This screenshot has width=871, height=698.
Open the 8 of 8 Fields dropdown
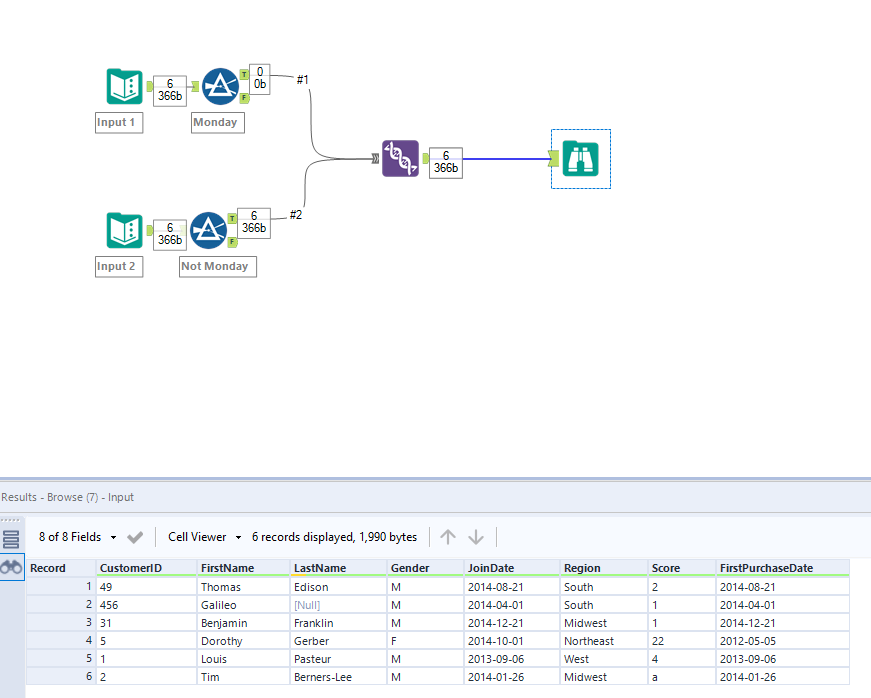click(x=78, y=537)
